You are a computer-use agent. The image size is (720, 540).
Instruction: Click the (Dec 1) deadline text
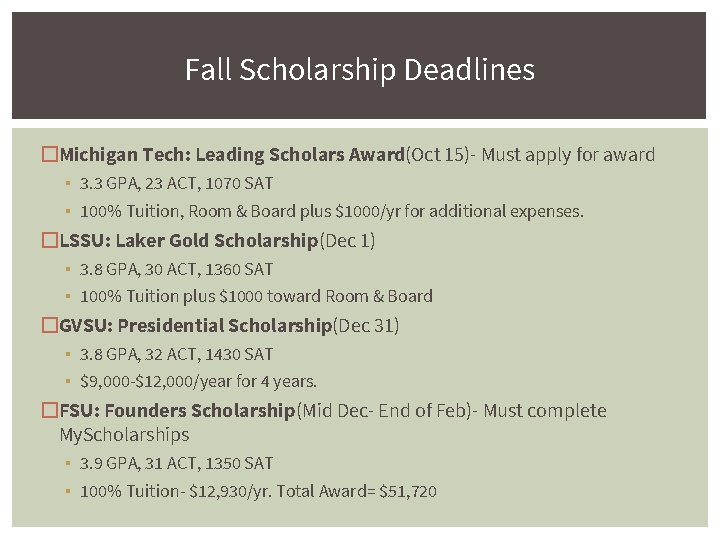coord(346,241)
